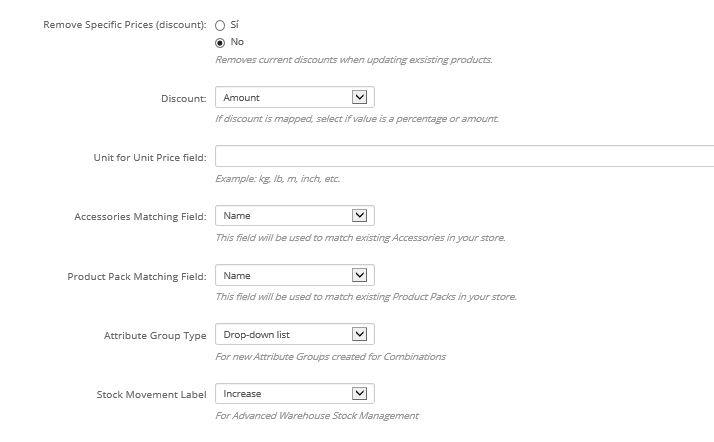Click the No option text label

pyautogui.click(x=237, y=42)
